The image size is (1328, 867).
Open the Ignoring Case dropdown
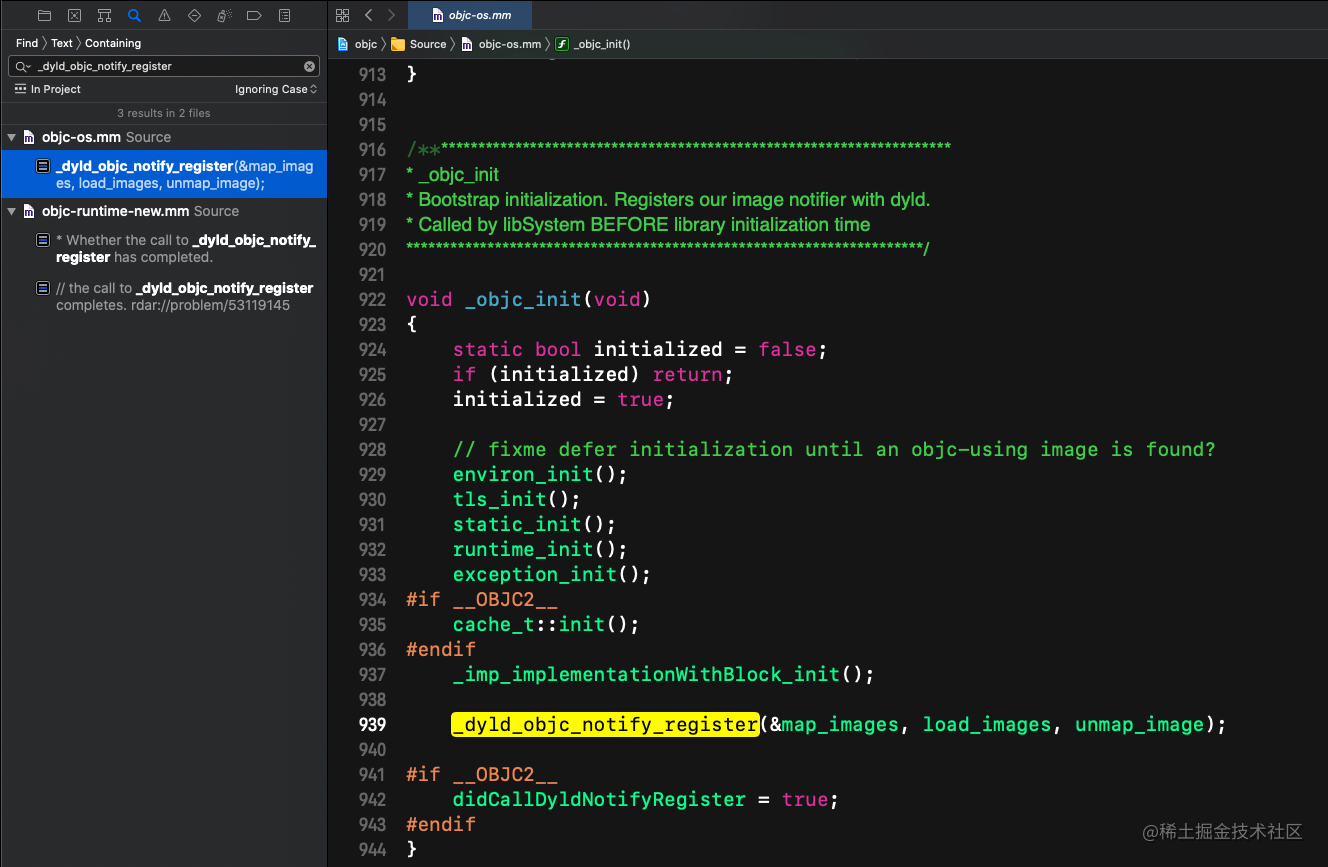pyautogui.click(x=276, y=89)
